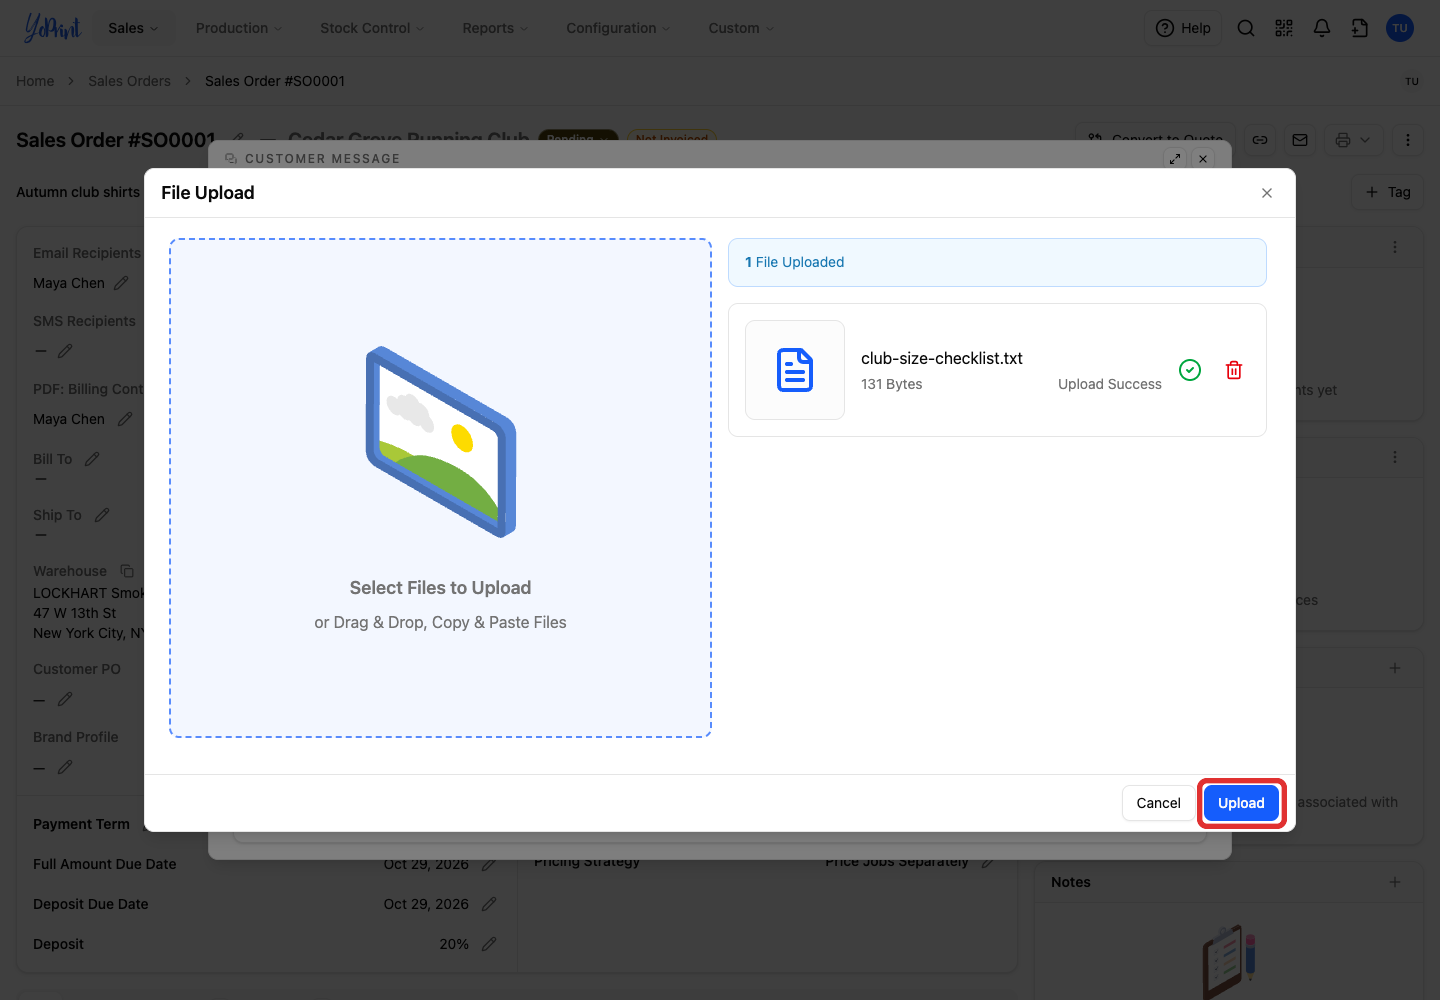The image size is (1440, 1000).
Task: Click the 1 File Uploaded status banner
Action: click(997, 262)
